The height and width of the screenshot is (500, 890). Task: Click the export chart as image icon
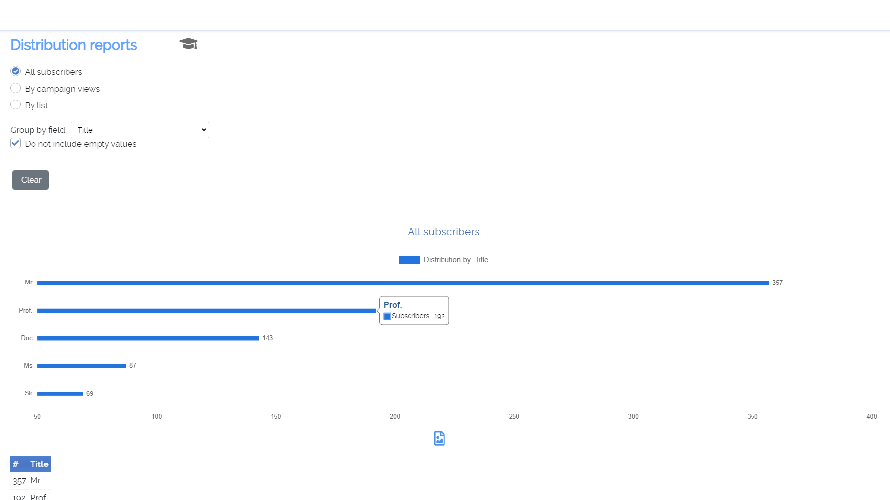click(x=439, y=438)
